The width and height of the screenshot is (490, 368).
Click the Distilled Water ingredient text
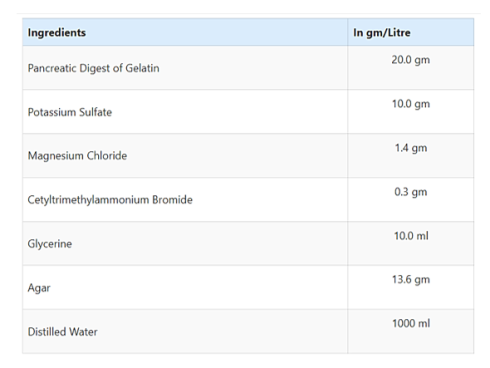[x=63, y=332]
